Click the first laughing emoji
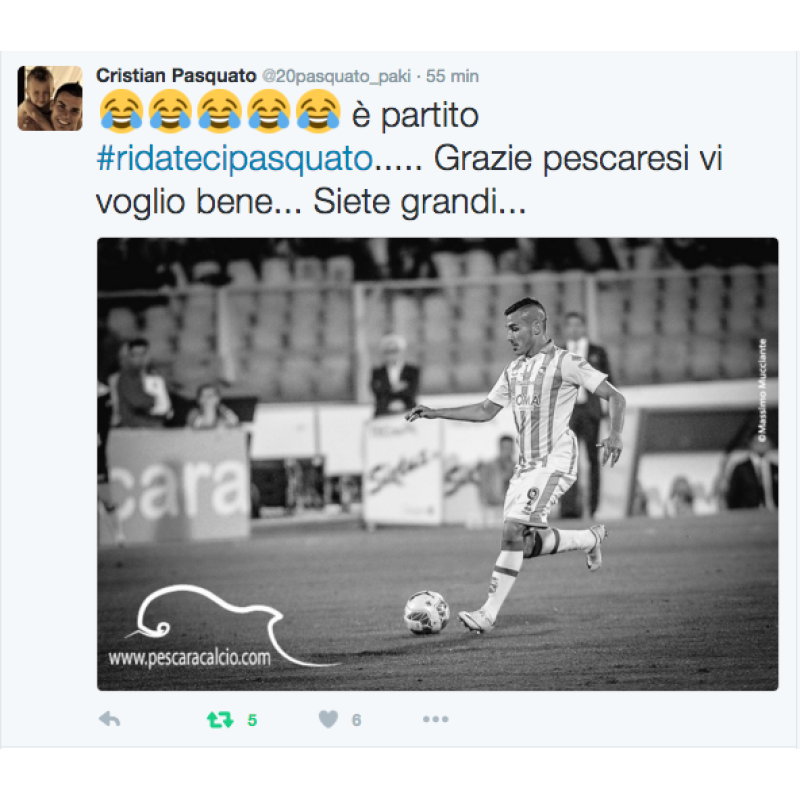 pos(121,111)
